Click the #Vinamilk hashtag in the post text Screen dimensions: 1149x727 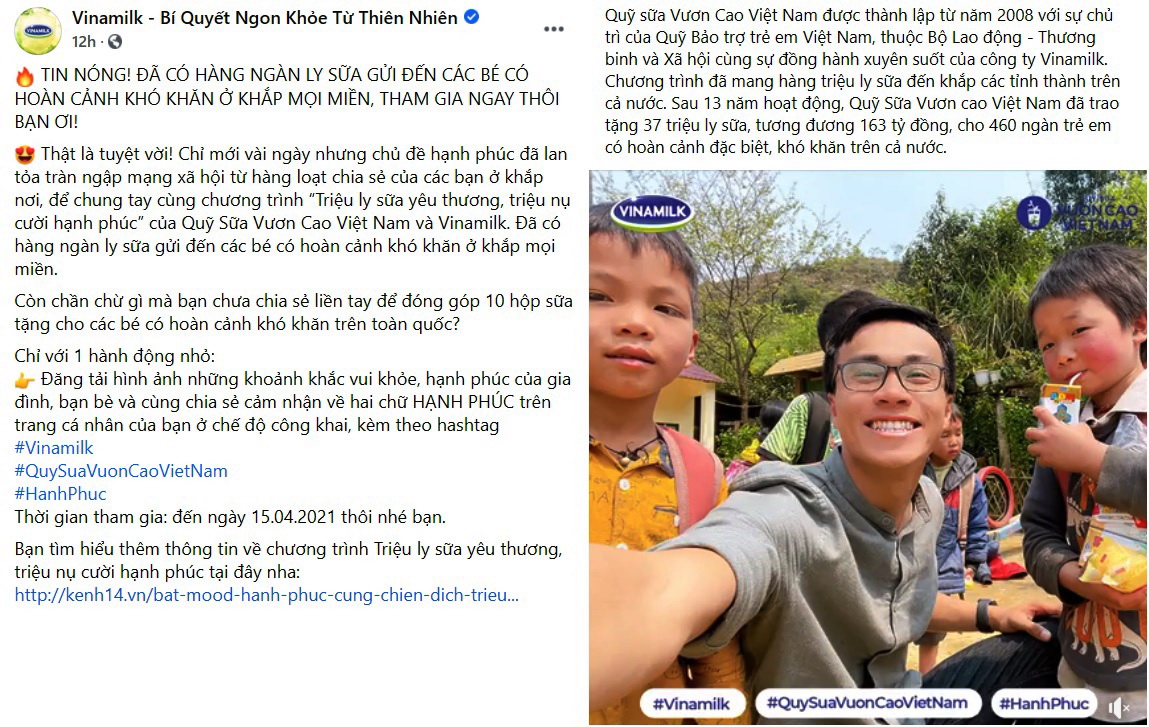click(x=54, y=448)
